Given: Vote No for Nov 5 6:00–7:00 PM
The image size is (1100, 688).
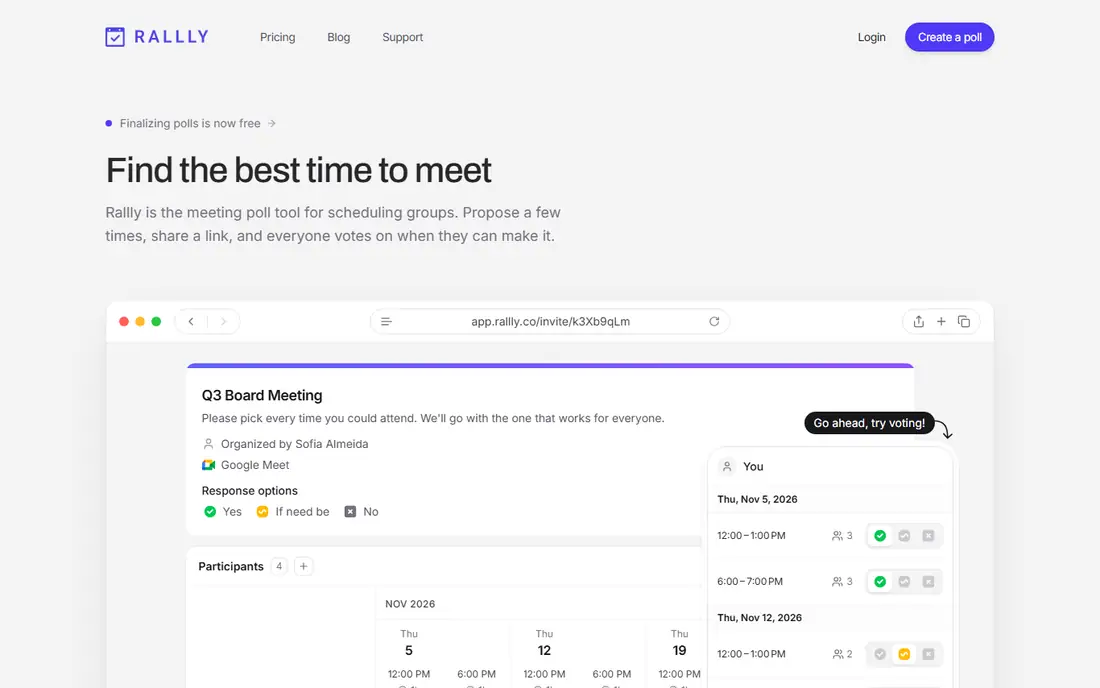Looking at the screenshot, I should coord(928,581).
